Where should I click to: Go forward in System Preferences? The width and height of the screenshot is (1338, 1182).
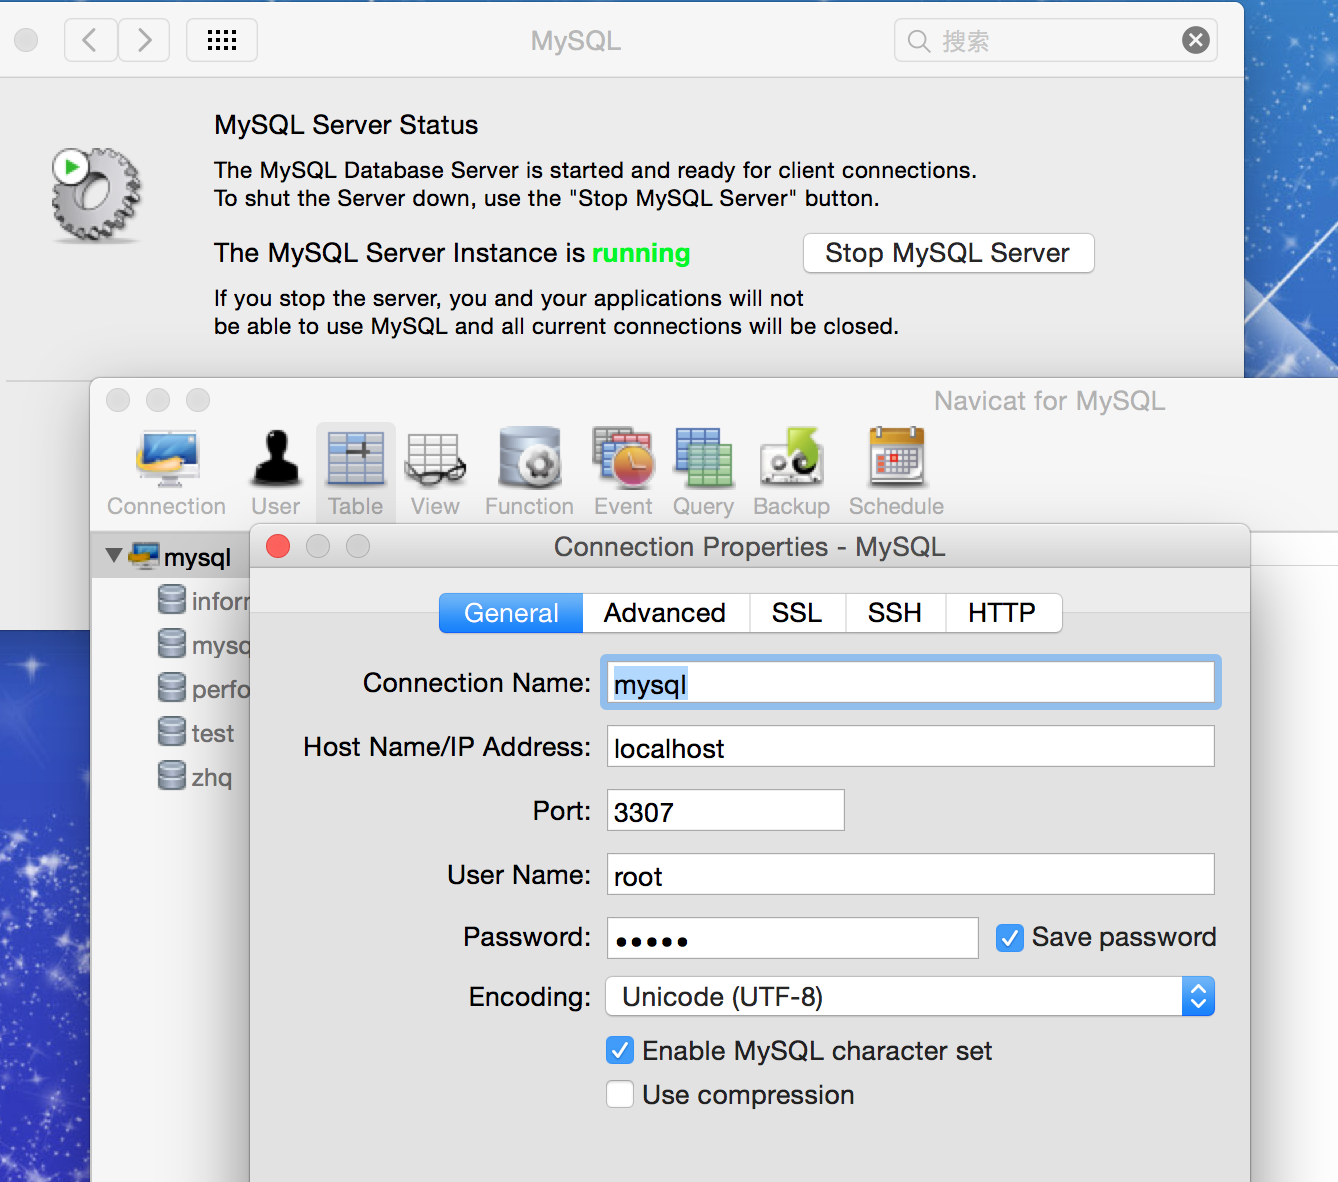(144, 40)
